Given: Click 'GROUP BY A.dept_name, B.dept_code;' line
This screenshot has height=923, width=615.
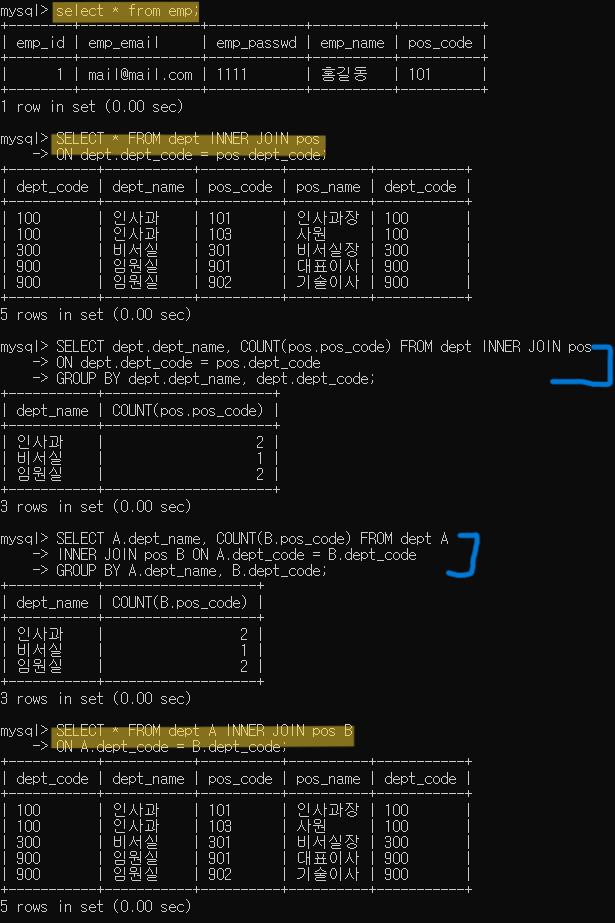Looking at the screenshot, I should [191, 570].
